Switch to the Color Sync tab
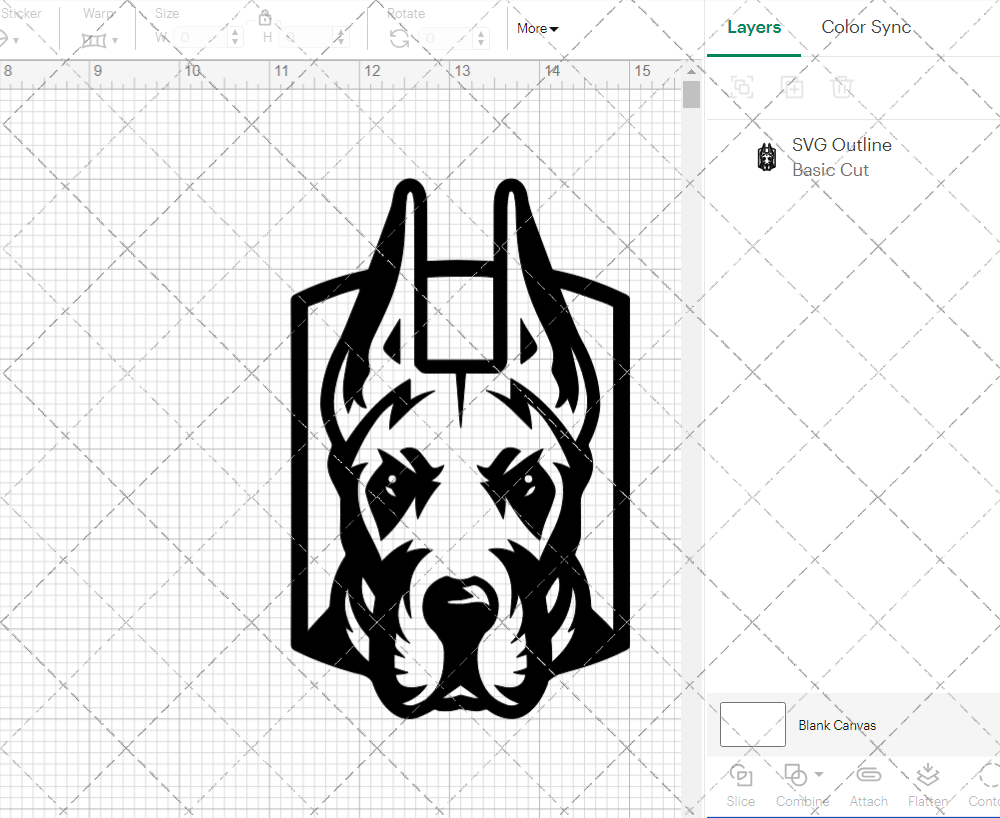1000x818 pixels. [x=866, y=27]
